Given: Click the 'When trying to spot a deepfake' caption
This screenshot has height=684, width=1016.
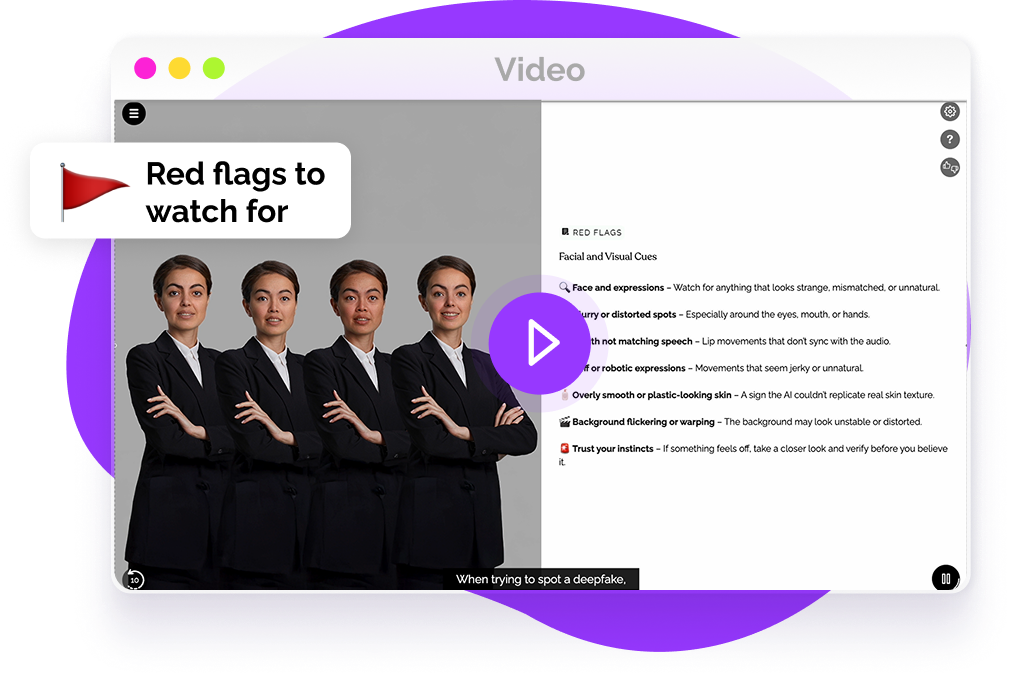Looking at the screenshot, I should point(541,579).
